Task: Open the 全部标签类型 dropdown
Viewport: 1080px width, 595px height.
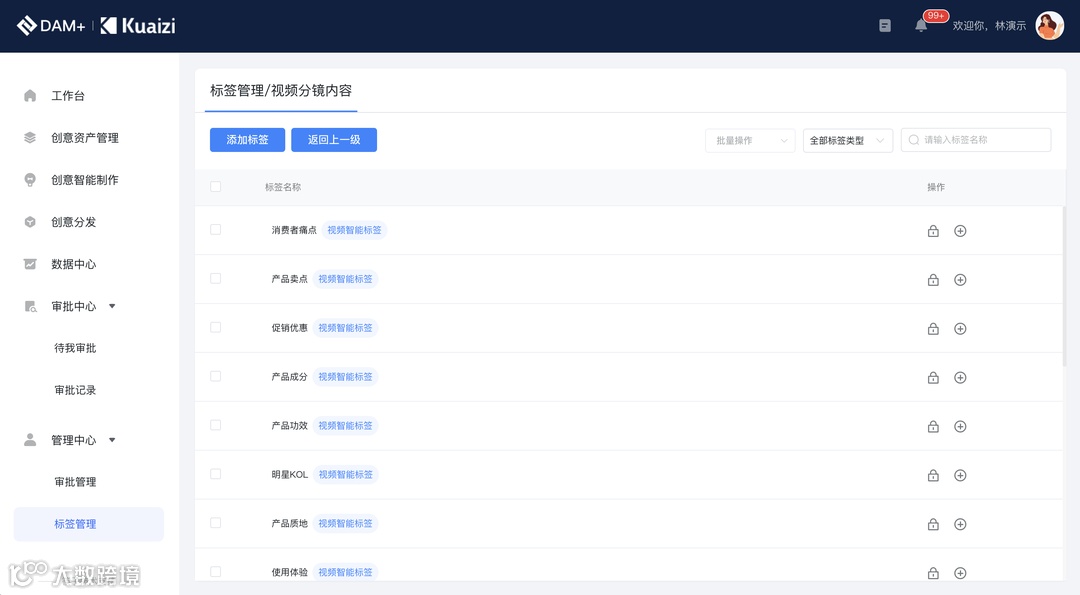Action: point(848,140)
